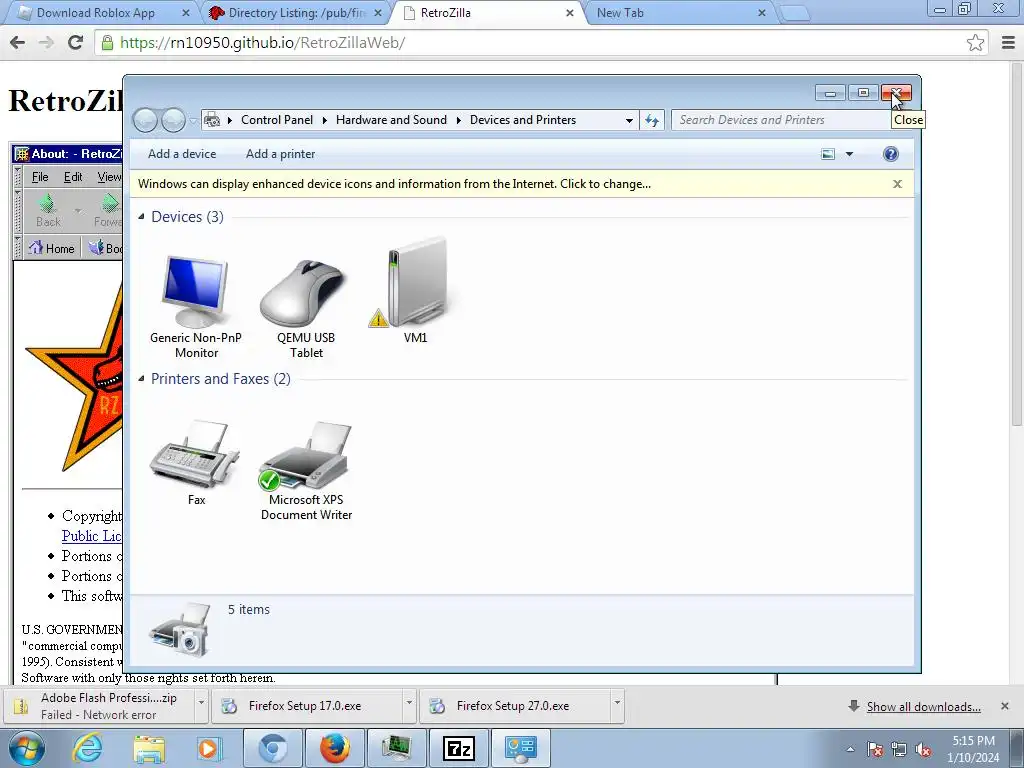
Task: Open 7-Zip from the taskbar
Action: coord(458,748)
